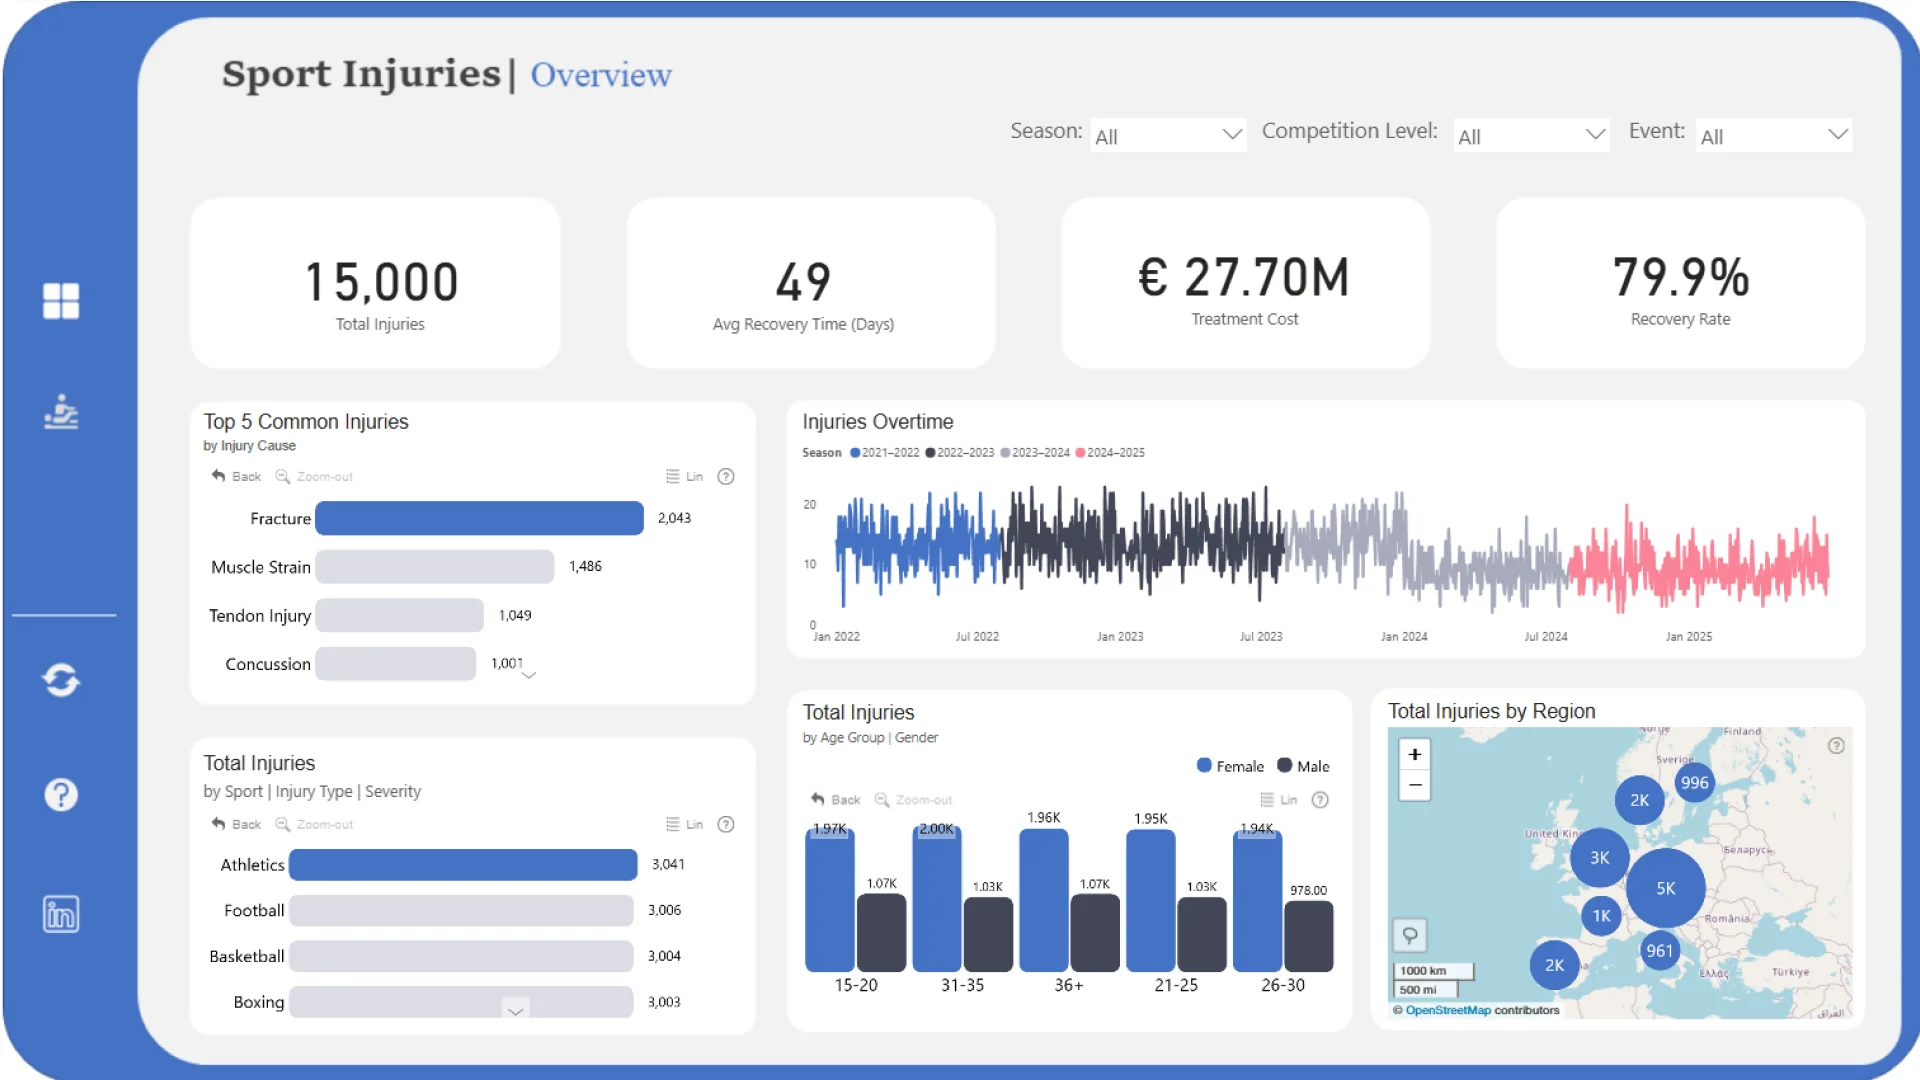Click the Recovery Rate 79.9% card
The width and height of the screenshot is (1920, 1080).
click(x=1680, y=283)
